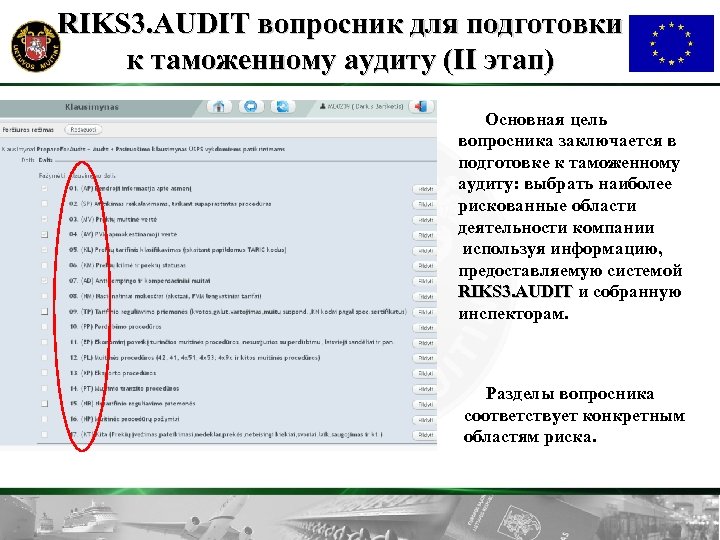Click the right-side button in row 01 (AP)
The height and width of the screenshot is (540, 720).
click(x=424, y=189)
